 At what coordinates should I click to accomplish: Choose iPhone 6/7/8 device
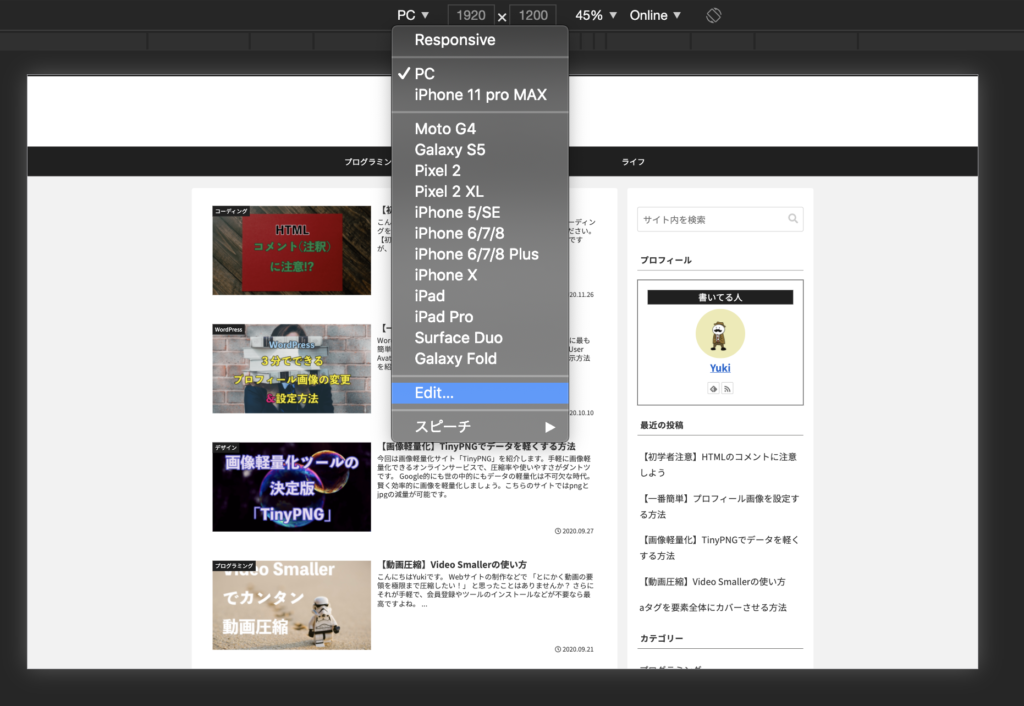(480, 233)
